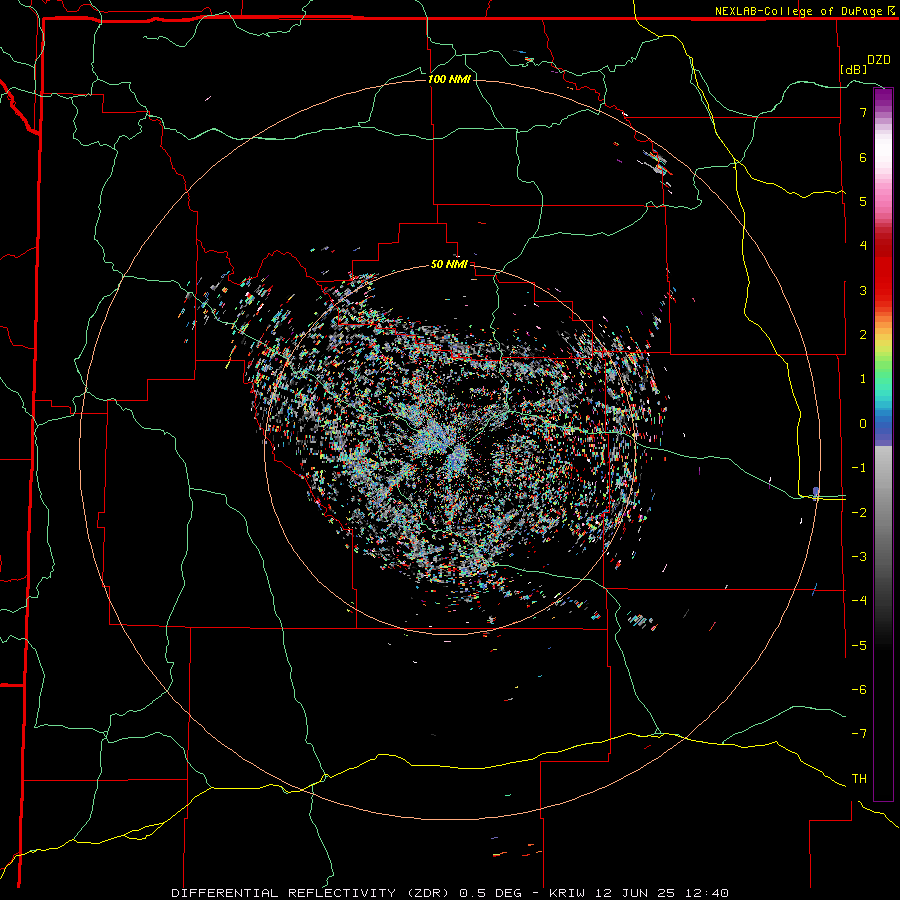This screenshot has width=900, height=900.
Task: Click the -3 value on the scale
Action: click(859, 557)
